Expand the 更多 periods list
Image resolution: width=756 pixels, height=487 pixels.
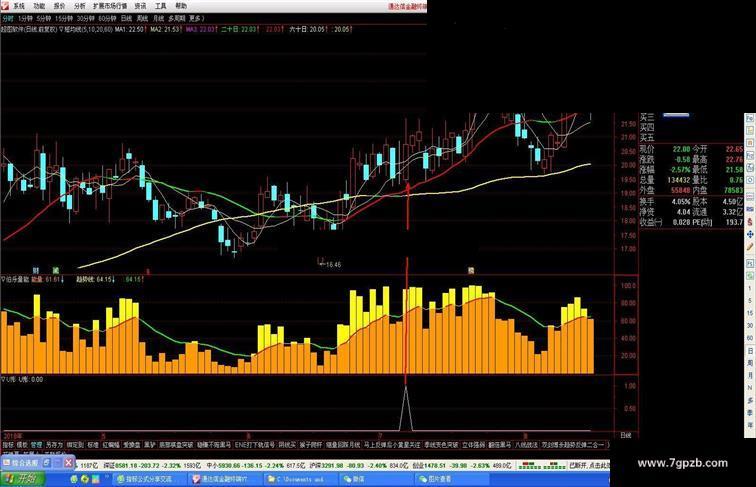pyautogui.click(x=196, y=18)
